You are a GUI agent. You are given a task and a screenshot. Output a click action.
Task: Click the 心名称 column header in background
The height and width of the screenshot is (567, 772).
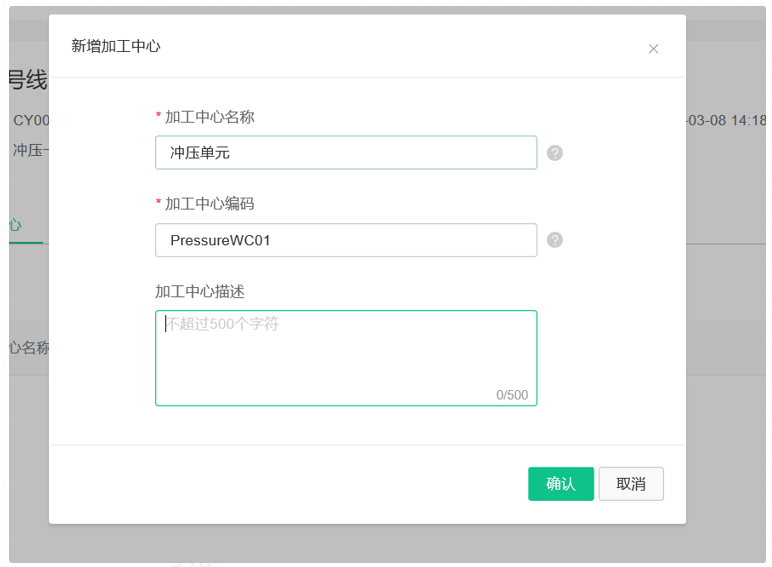pyautogui.click(x=29, y=348)
